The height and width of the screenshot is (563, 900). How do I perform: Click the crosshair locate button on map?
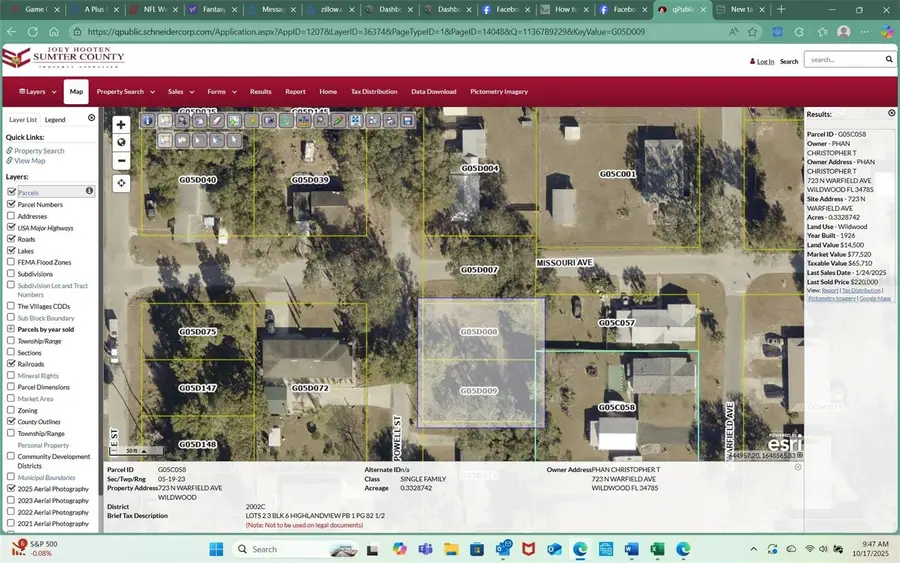point(121,183)
